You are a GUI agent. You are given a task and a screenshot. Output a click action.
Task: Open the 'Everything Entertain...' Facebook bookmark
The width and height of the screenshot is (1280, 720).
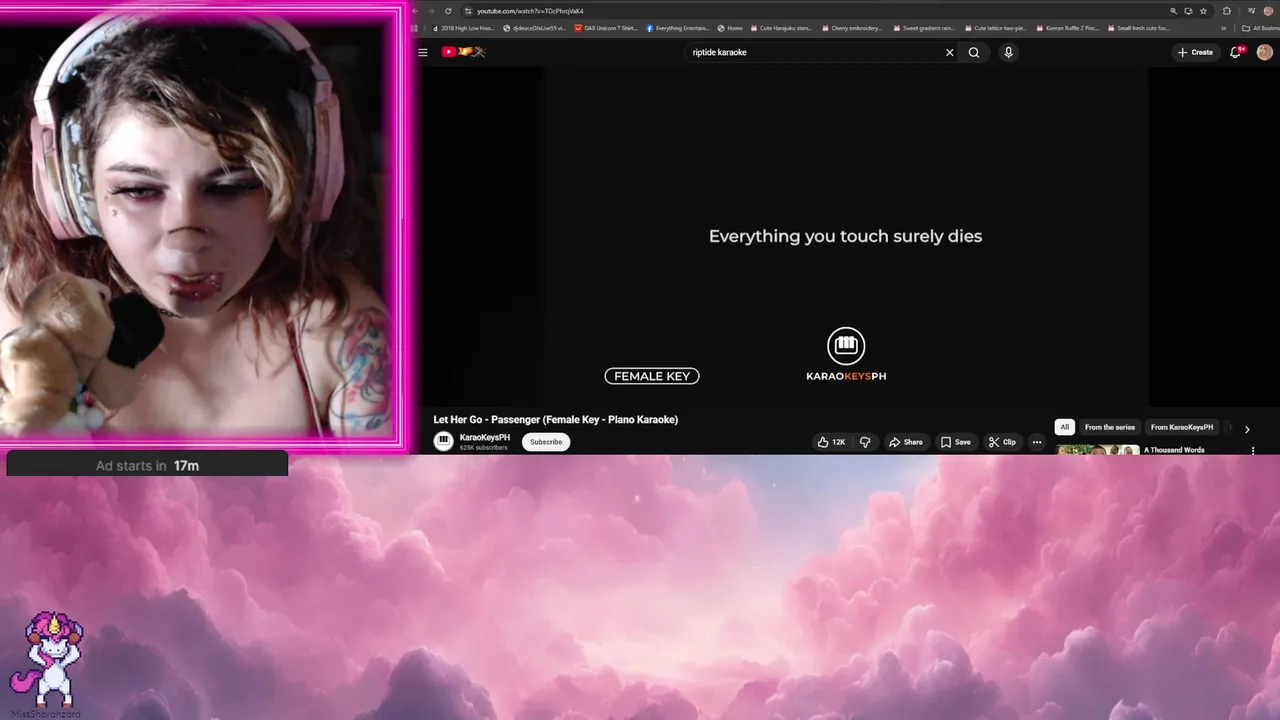click(x=679, y=28)
